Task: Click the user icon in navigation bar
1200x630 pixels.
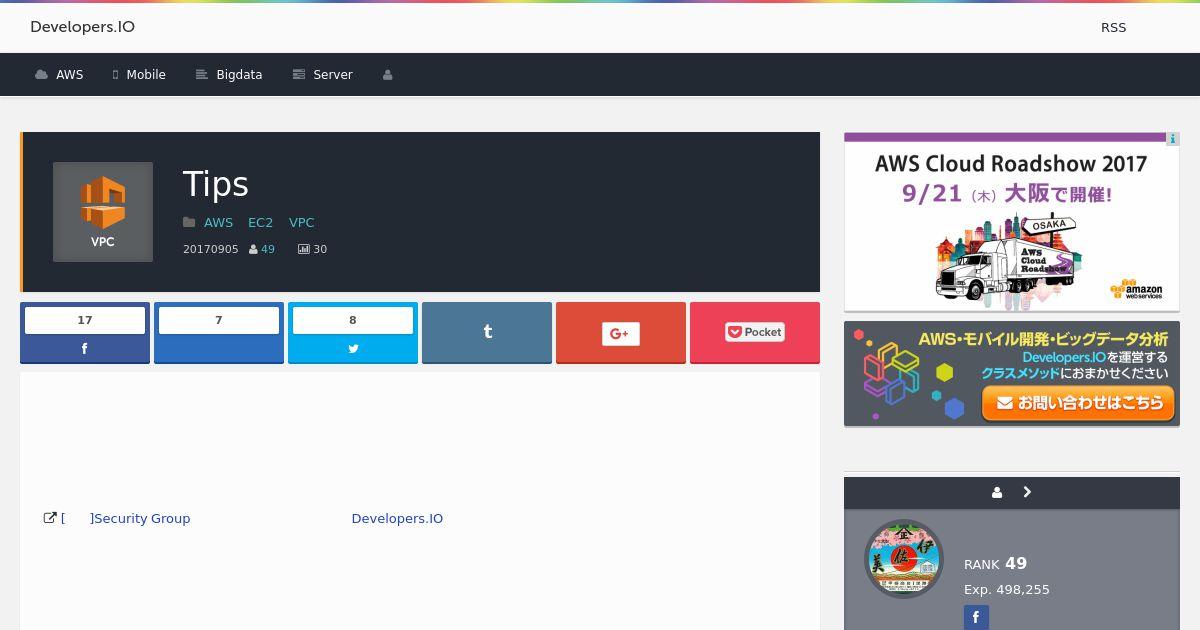Action: (x=388, y=75)
